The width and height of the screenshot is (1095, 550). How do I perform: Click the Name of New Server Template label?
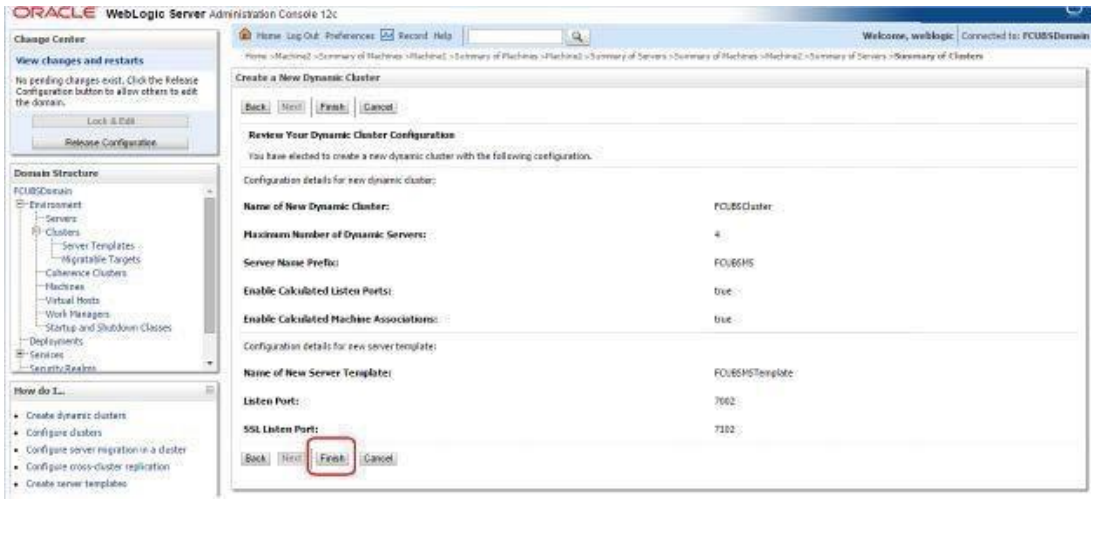[x=317, y=373]
